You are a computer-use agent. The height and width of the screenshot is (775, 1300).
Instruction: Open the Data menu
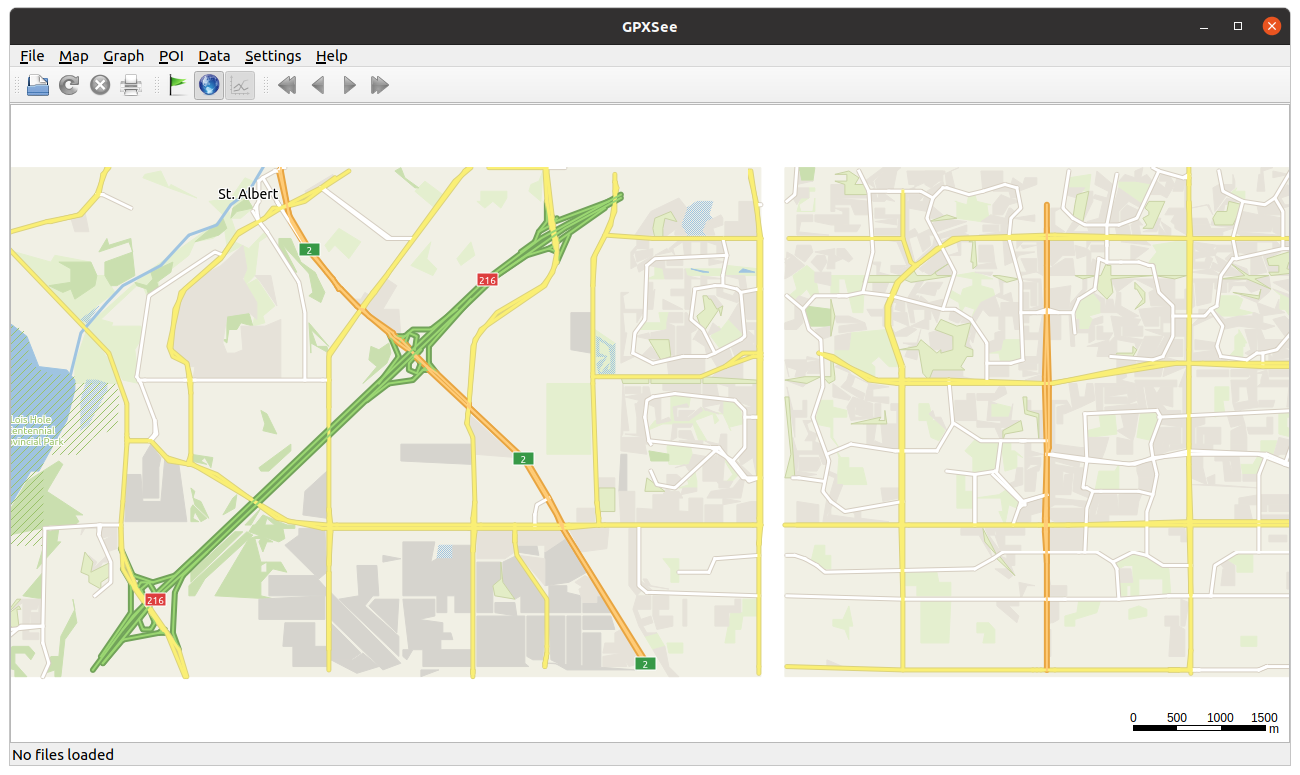pyautogui.click(x=214, y=56)
